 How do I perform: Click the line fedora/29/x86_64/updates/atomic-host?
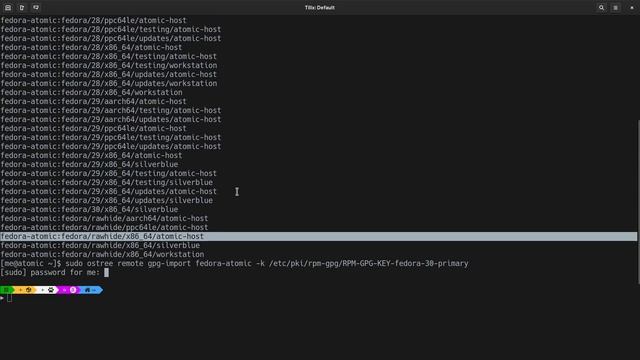click(x=109, y=191)
